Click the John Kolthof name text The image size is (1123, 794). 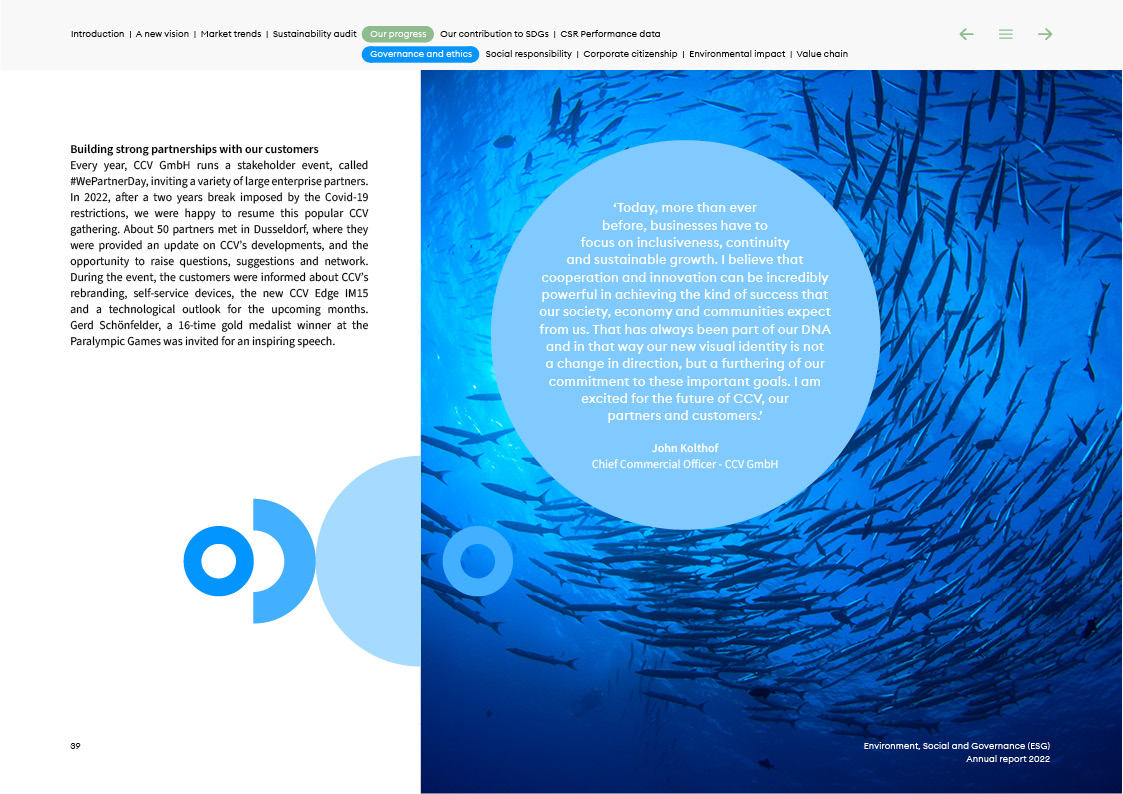pyautogui.click(x=685, y=448)
